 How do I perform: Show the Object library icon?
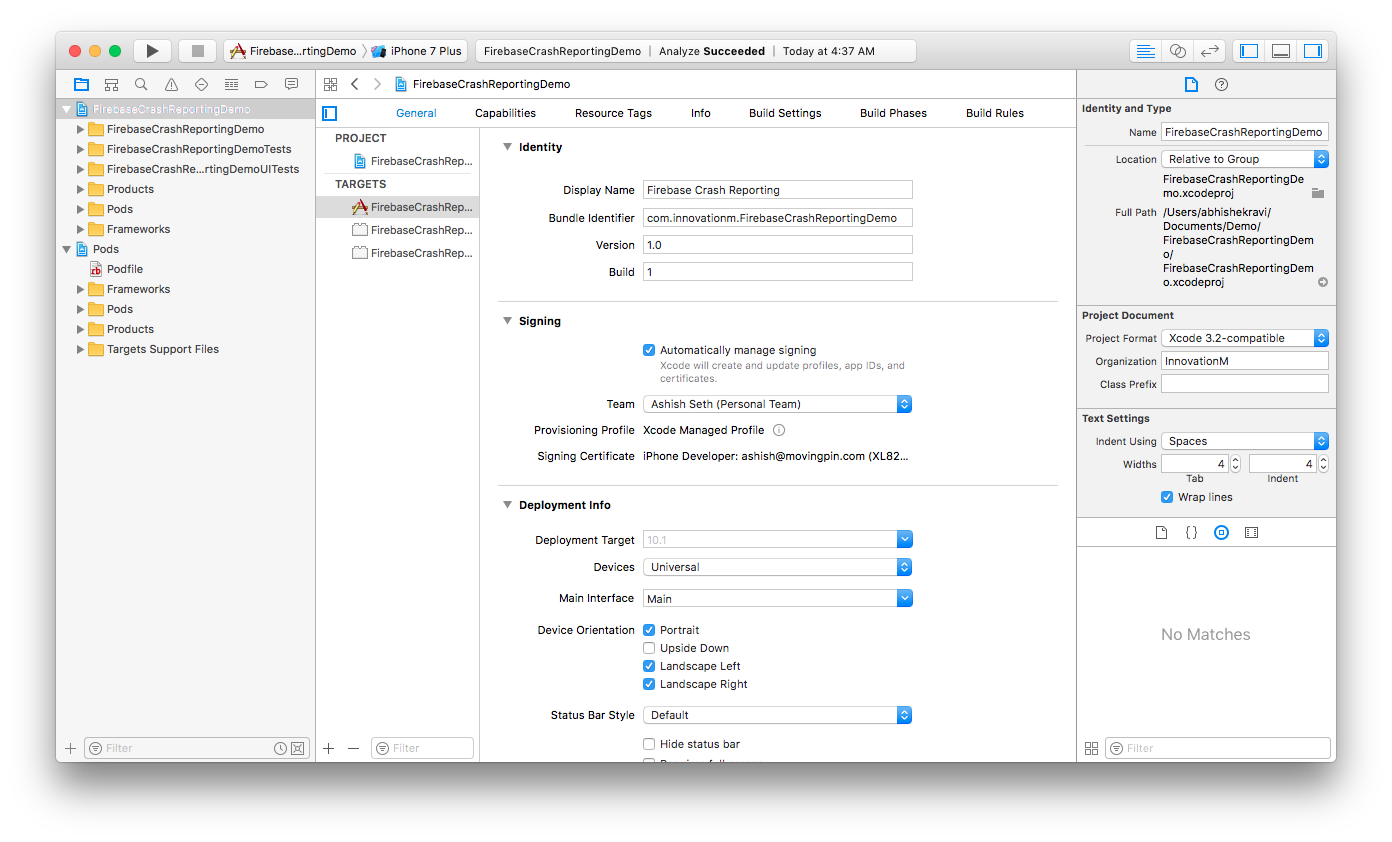1221,533
